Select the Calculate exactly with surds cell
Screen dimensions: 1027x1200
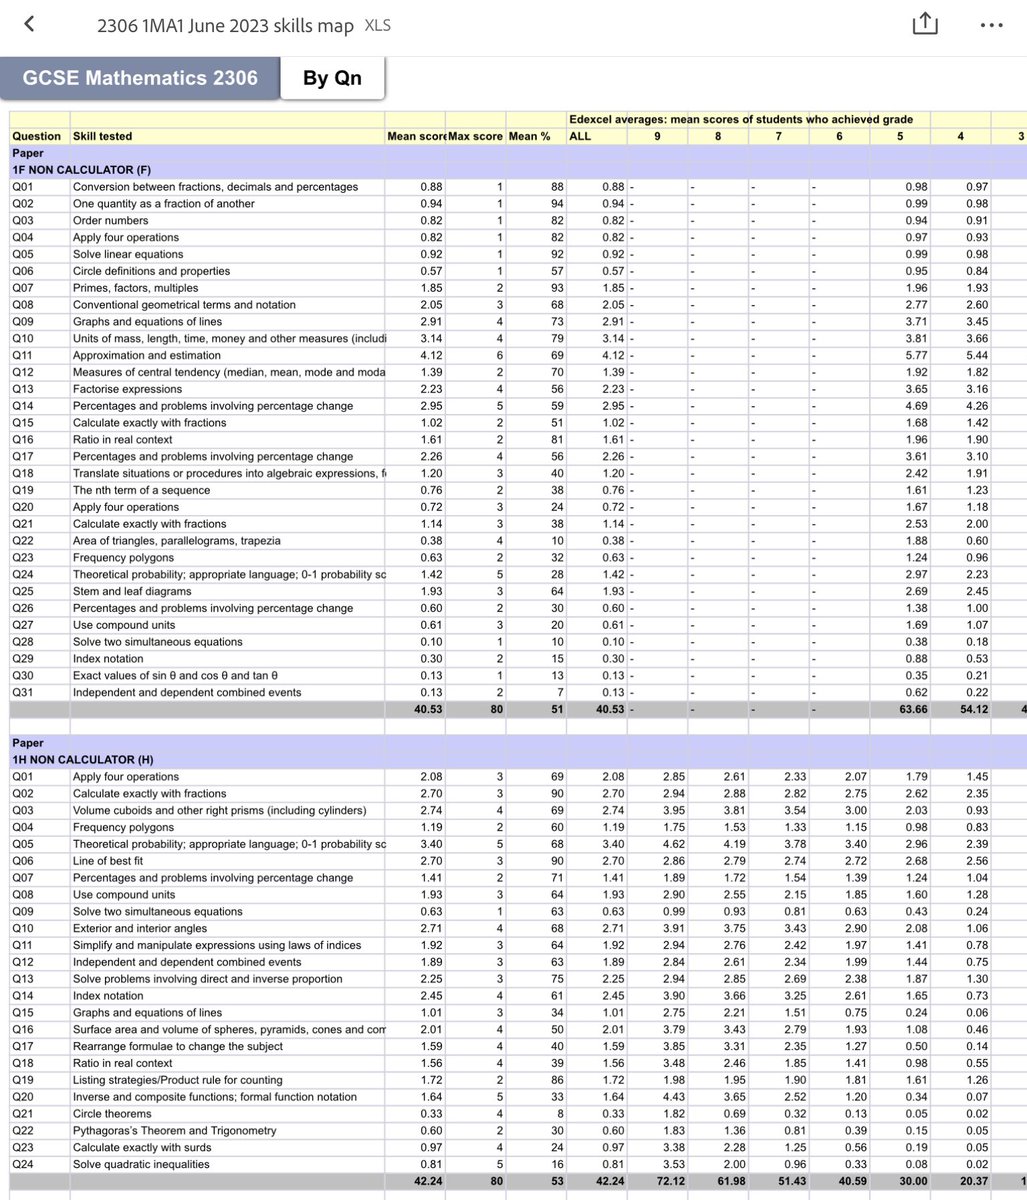tap(227, 1147)
